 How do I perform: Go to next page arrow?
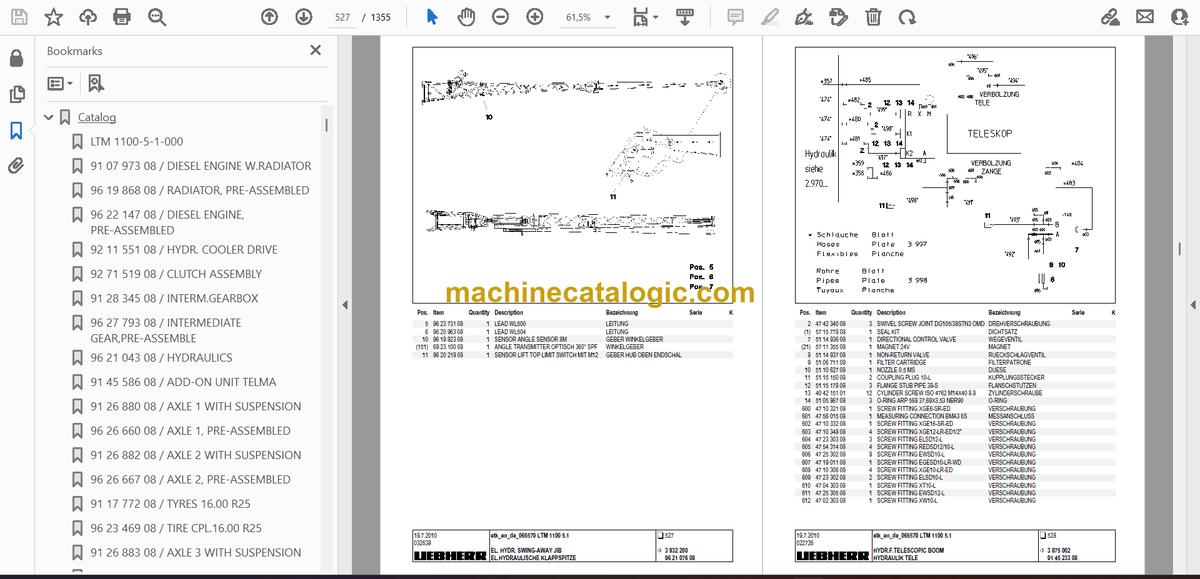click(303, 17)
